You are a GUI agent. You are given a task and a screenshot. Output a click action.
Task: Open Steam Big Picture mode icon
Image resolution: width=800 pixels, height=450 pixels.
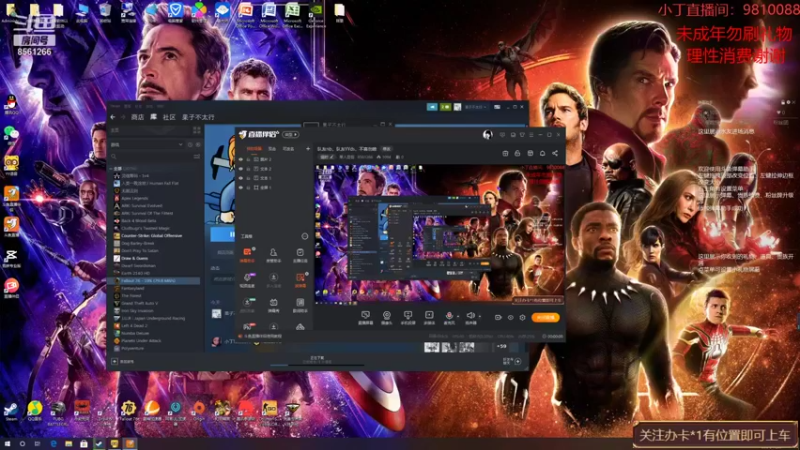coord(497,107)
